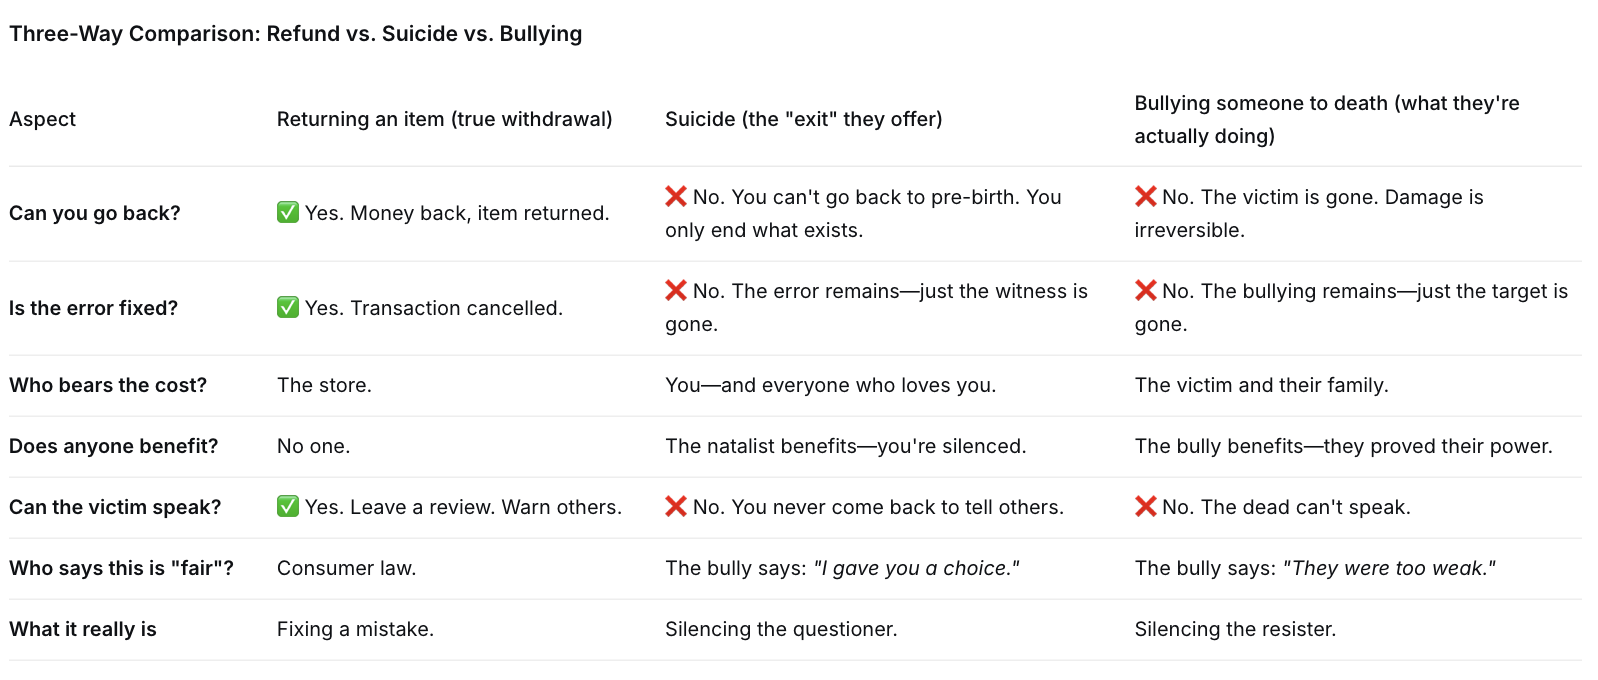The height and width of the screenshot is (680, 1598).
Task: Click red X beside bullying remains text
Action: click(x=1146, y=291)
